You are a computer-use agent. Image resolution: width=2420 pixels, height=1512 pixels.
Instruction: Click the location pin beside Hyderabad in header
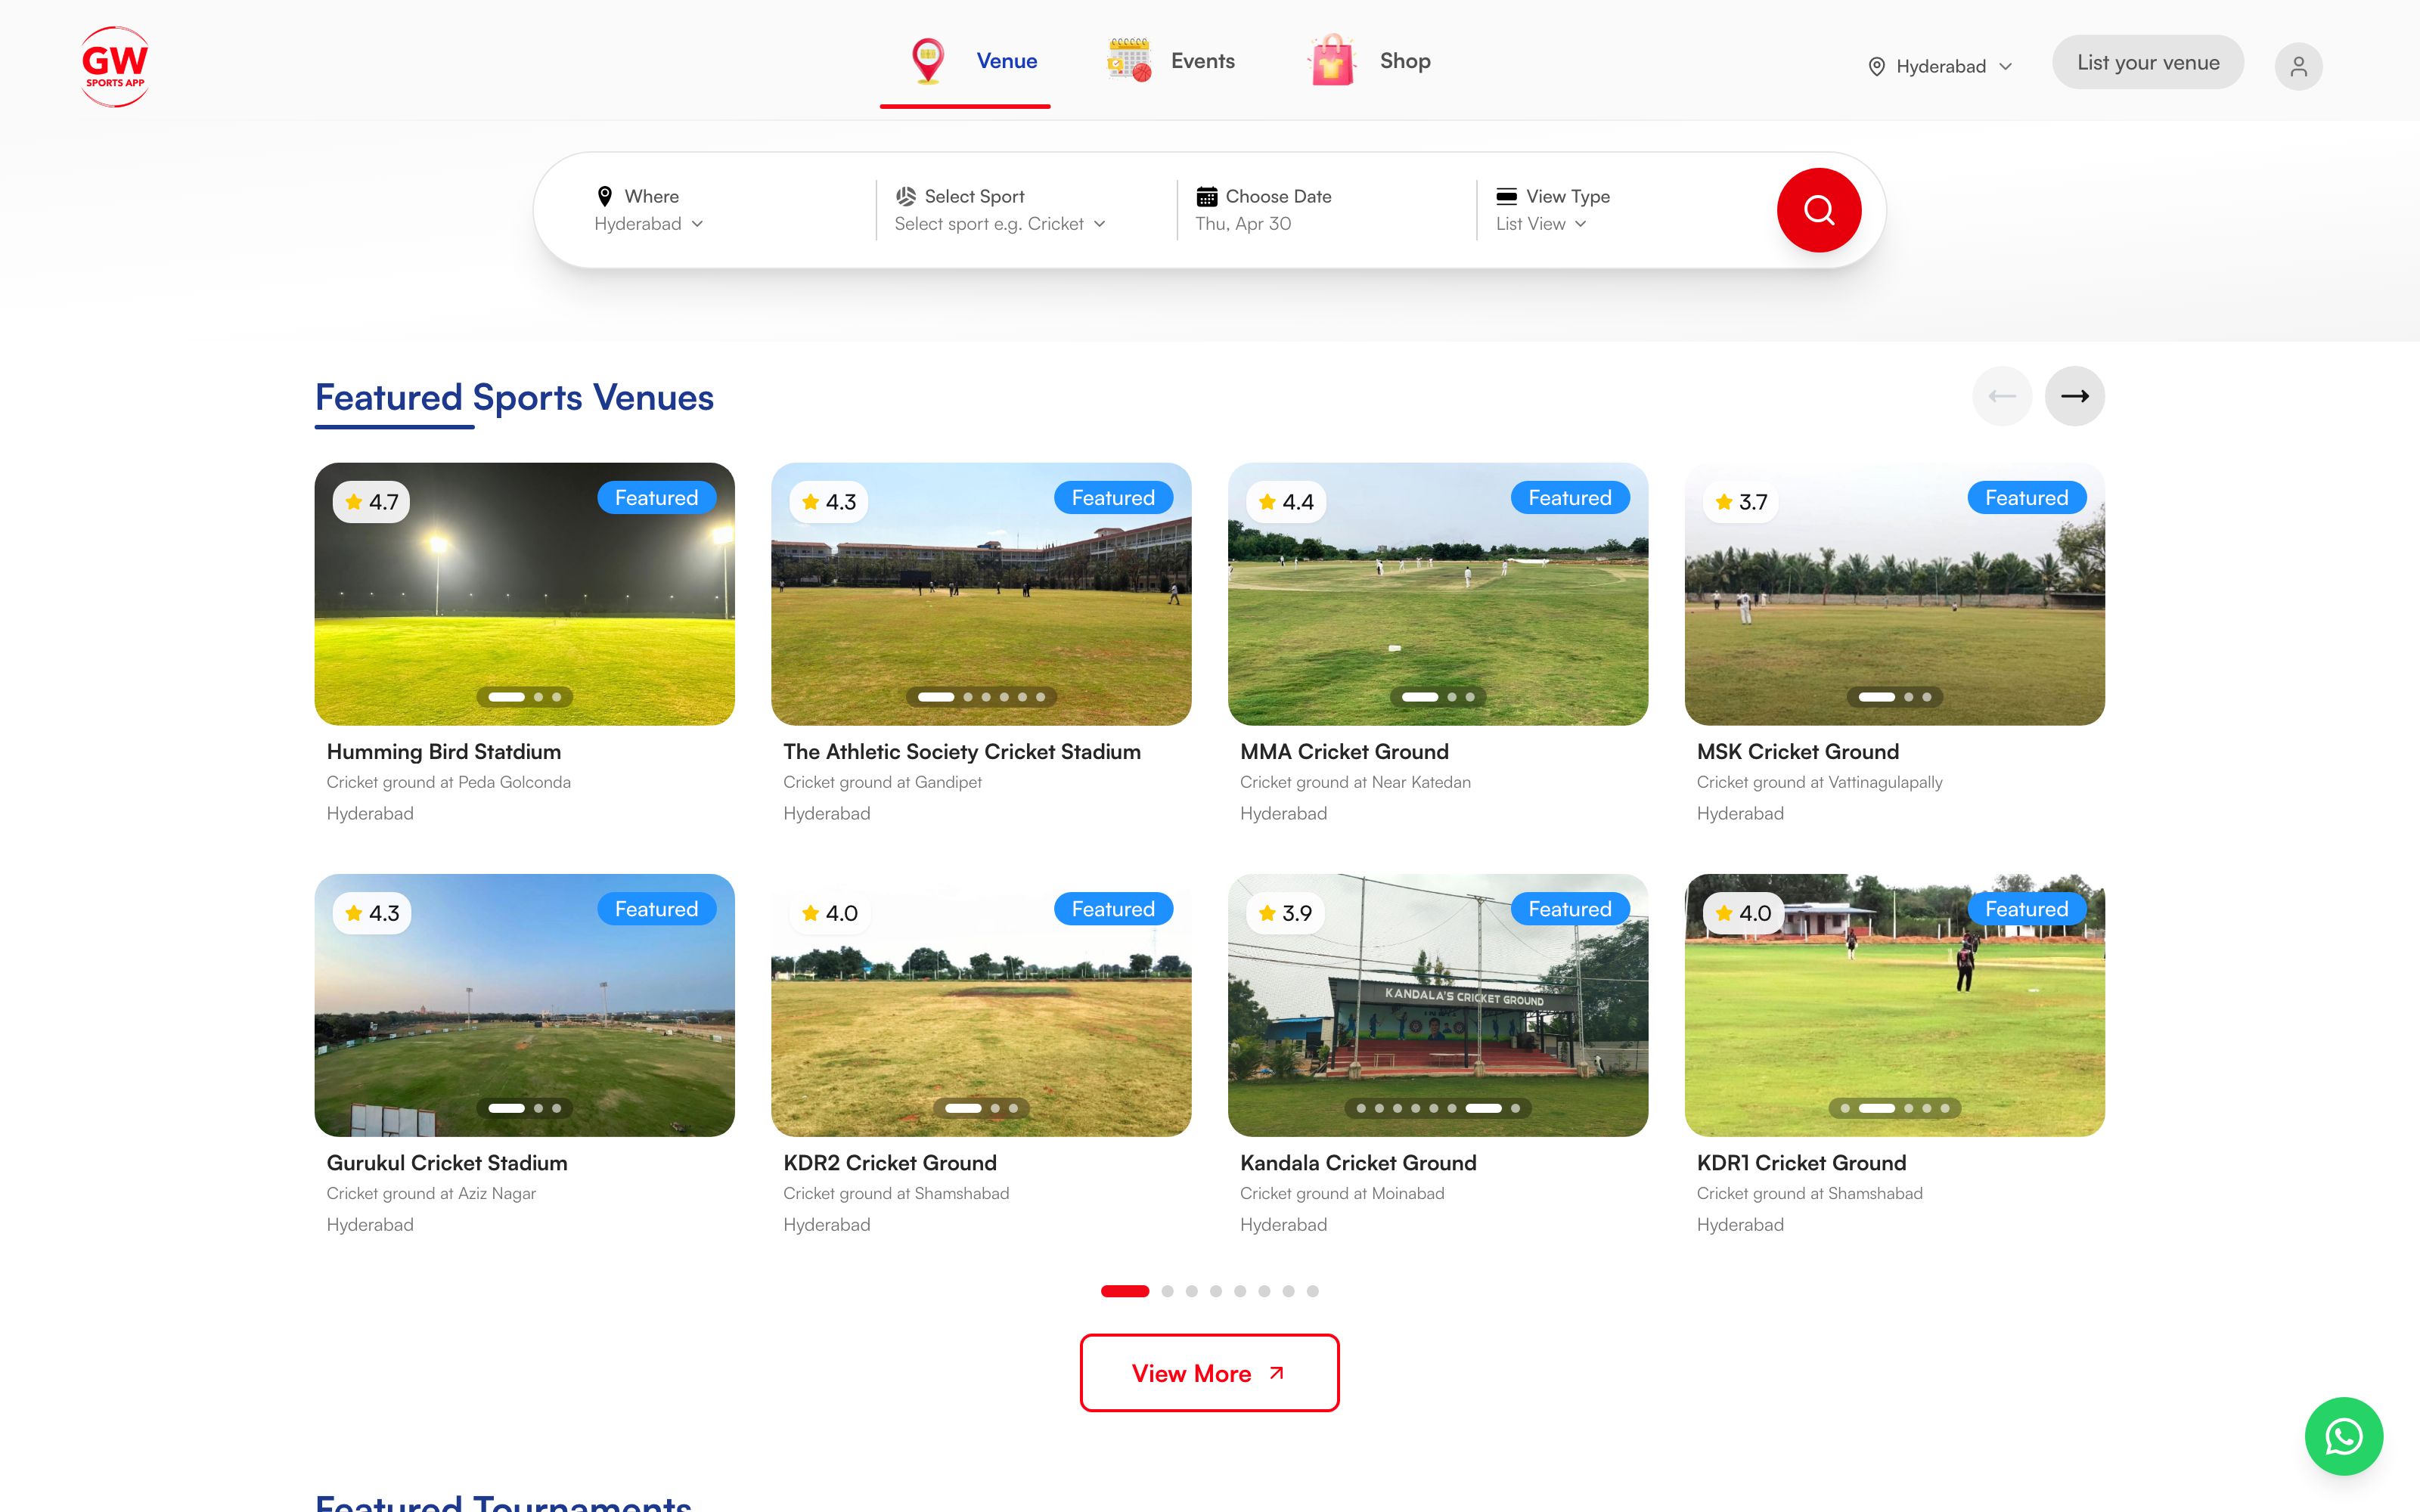(x=1877, y=66)
